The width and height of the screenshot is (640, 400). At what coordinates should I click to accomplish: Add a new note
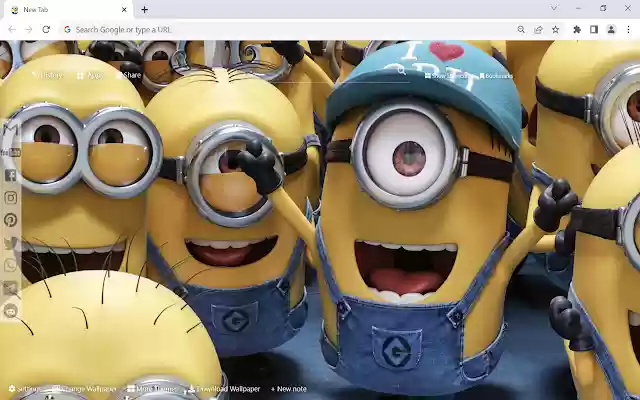[x=289, y=389]
